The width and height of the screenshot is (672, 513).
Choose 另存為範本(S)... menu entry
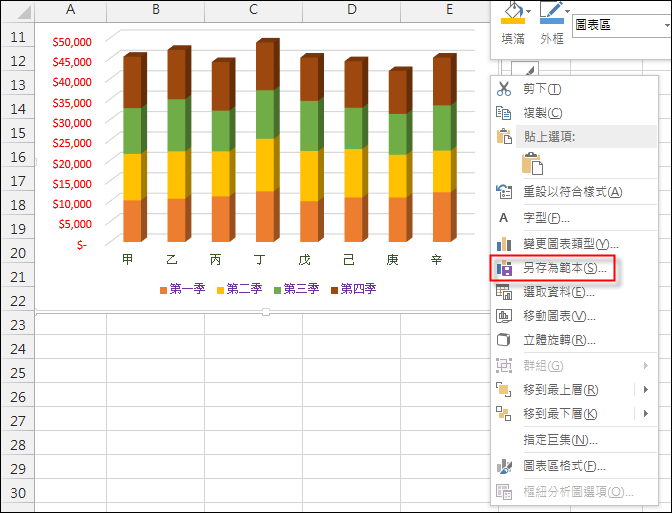(x=574, y=268)
